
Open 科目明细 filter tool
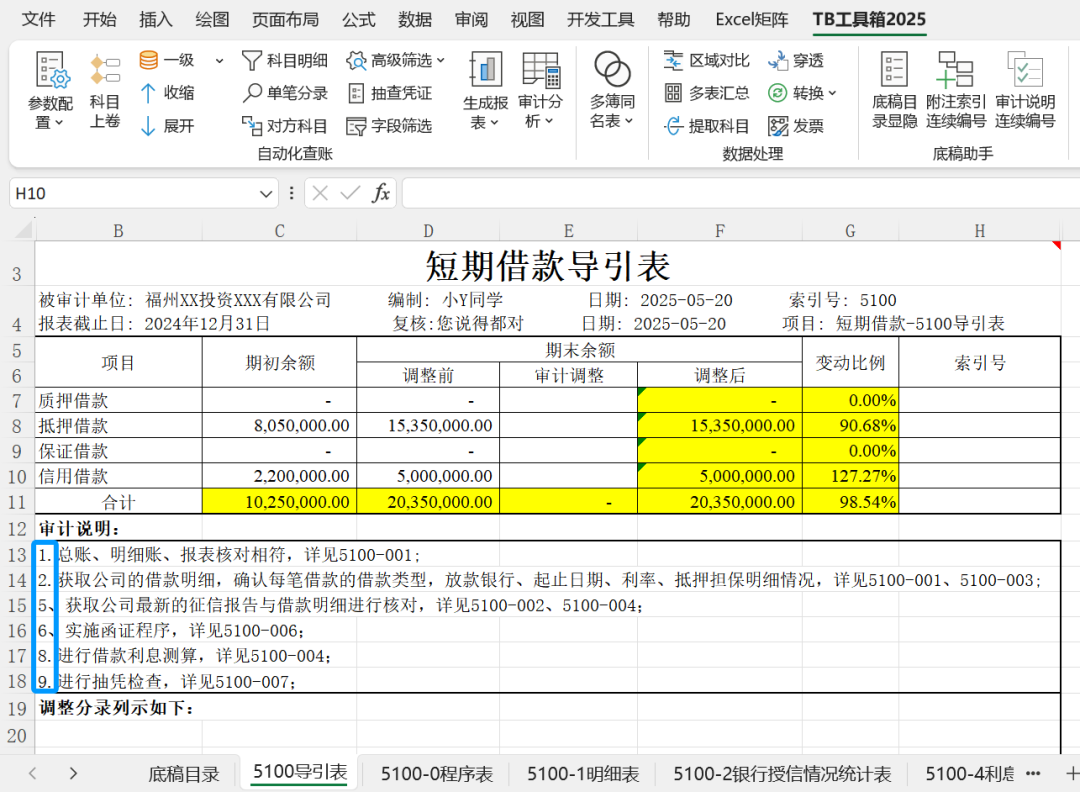pyautogui.click(x=284, y=61)
